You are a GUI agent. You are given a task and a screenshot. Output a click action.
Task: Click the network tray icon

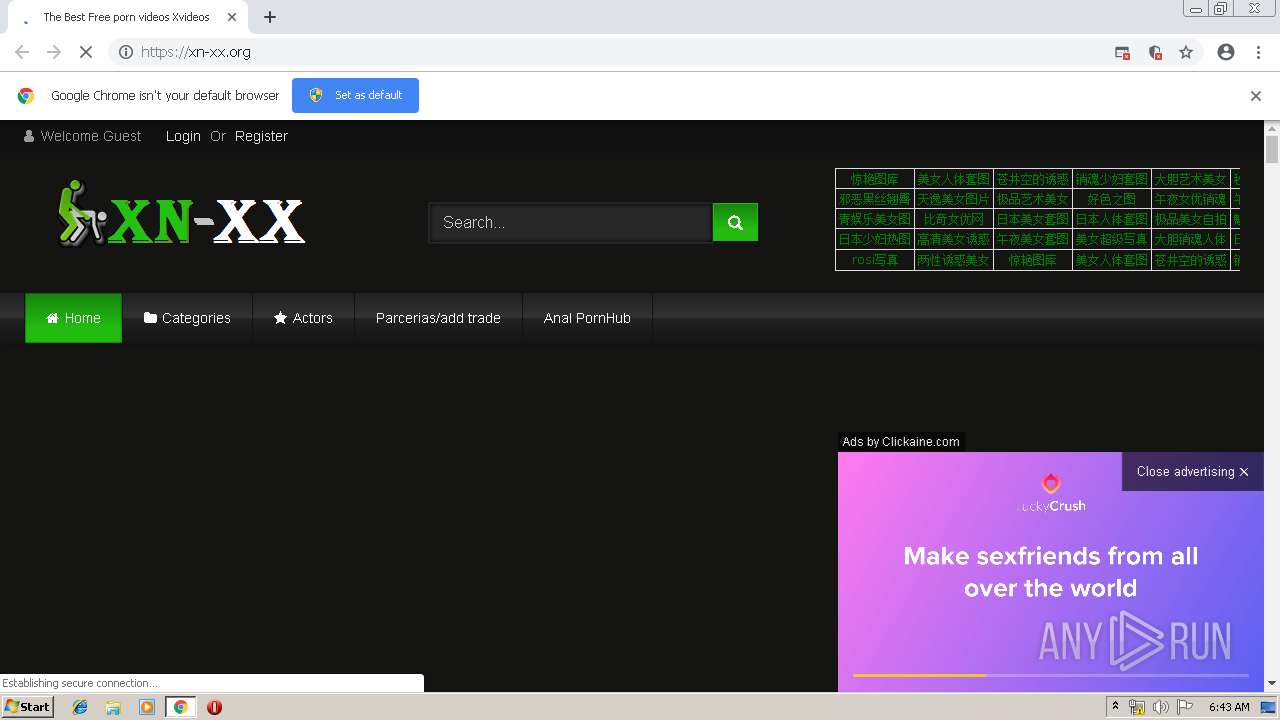coord(1137,707)
